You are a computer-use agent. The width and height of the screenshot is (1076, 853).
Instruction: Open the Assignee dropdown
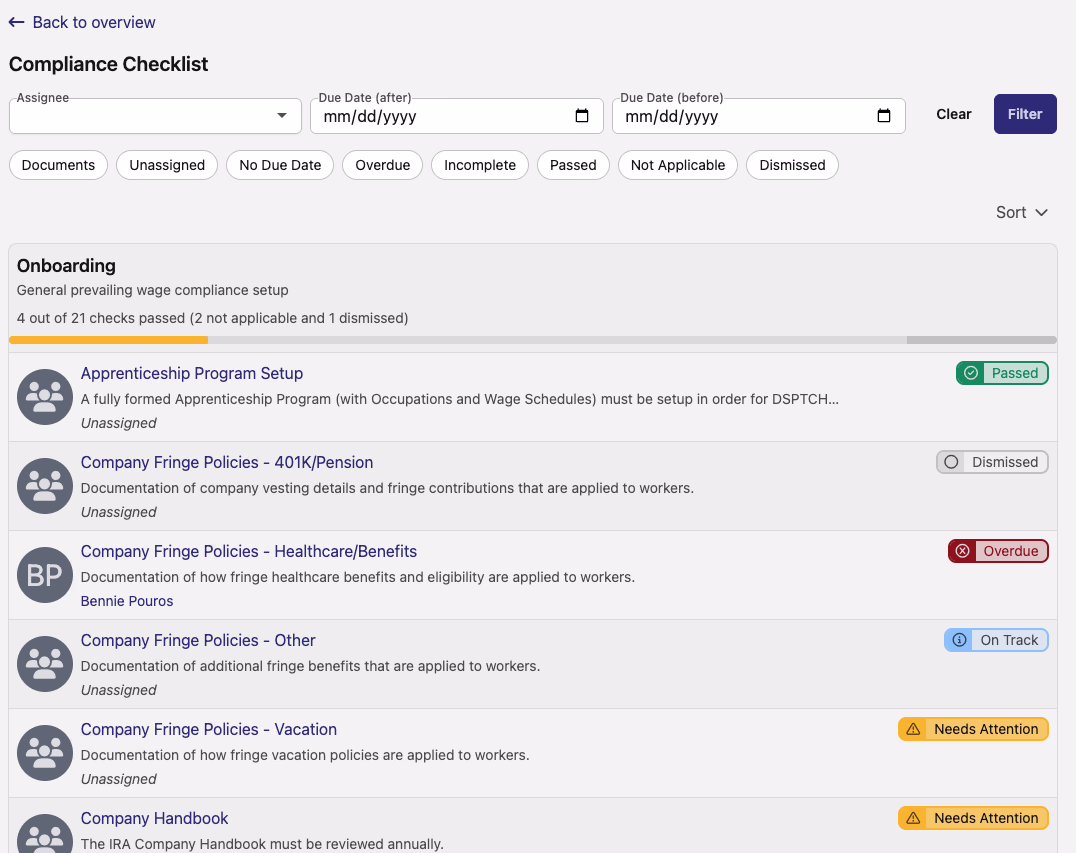(155, 116)
